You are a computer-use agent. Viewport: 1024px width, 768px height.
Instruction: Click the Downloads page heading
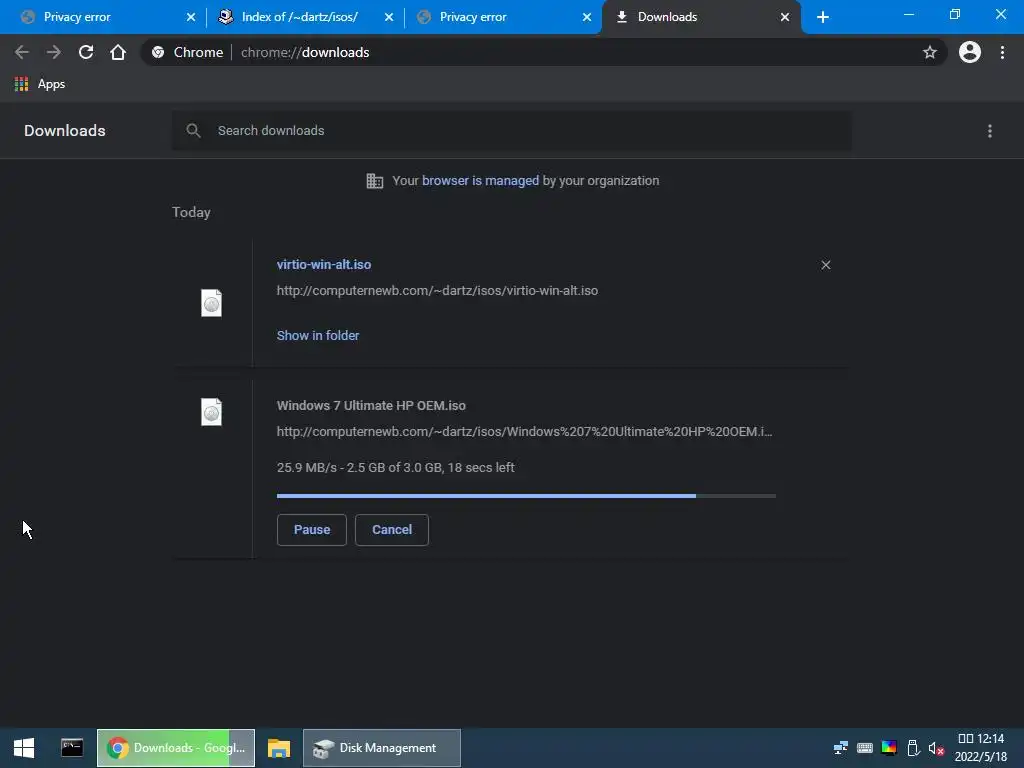click(x=65, y=131)
